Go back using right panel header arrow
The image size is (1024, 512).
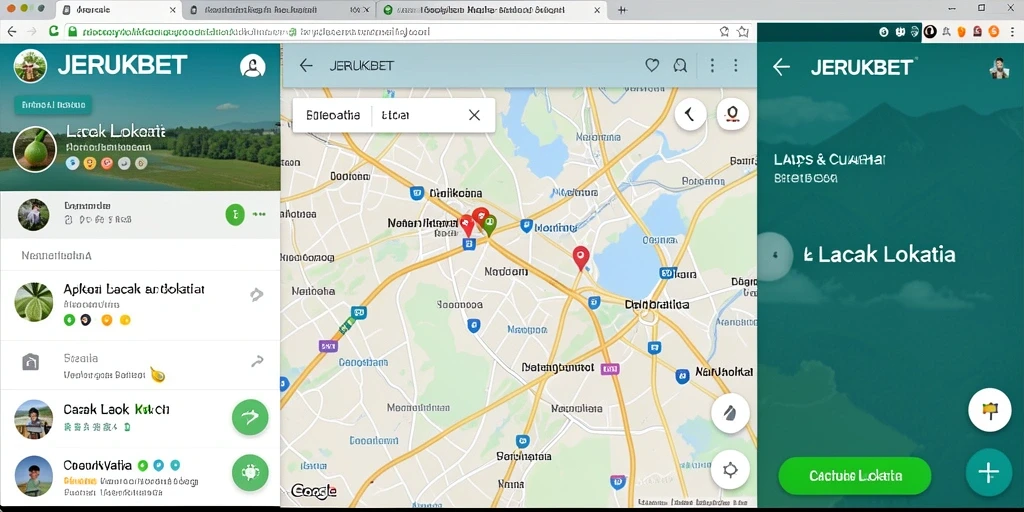781,67
